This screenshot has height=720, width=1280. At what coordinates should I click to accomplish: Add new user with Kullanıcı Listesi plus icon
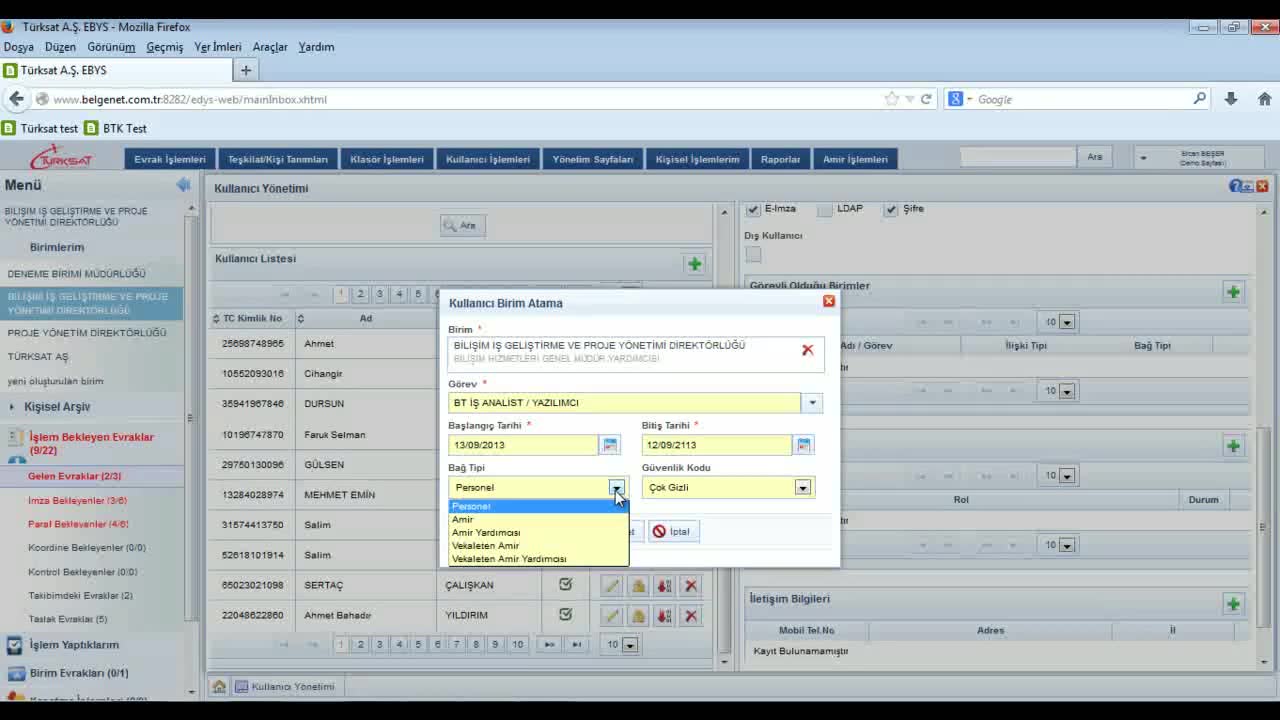694,264
